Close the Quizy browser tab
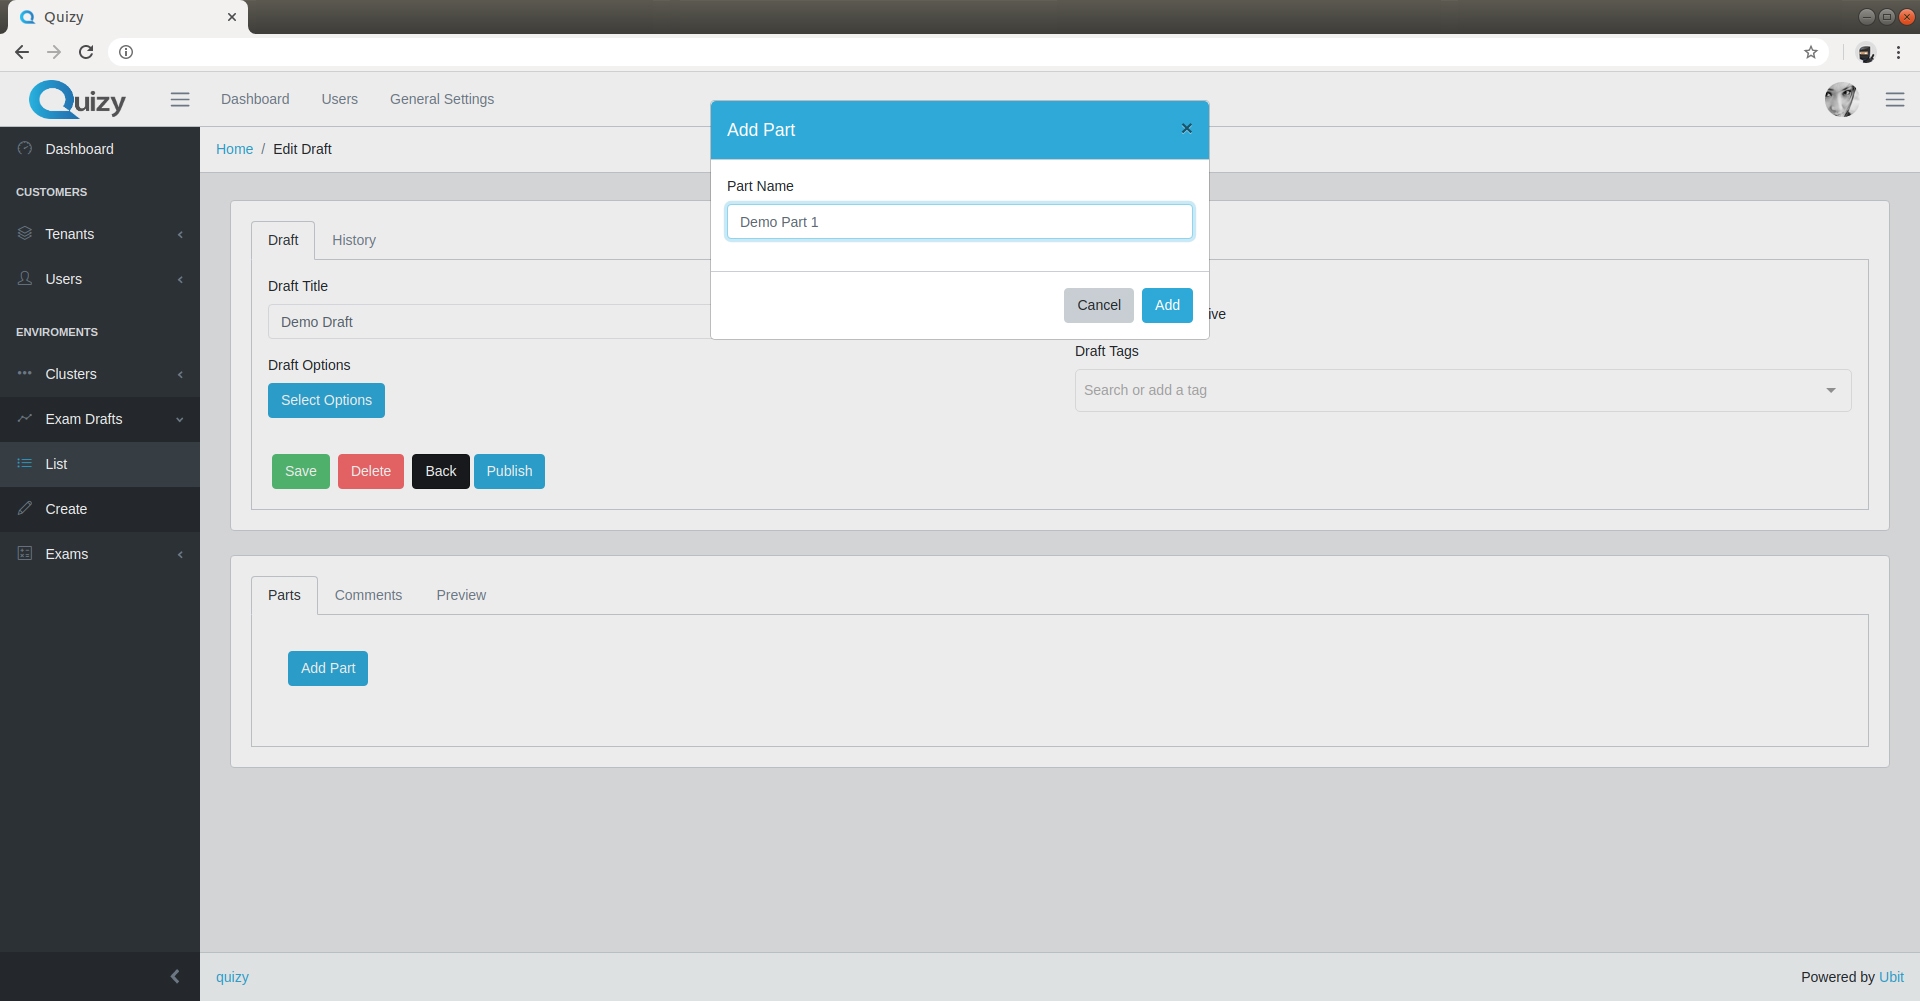 pos(231,17)
